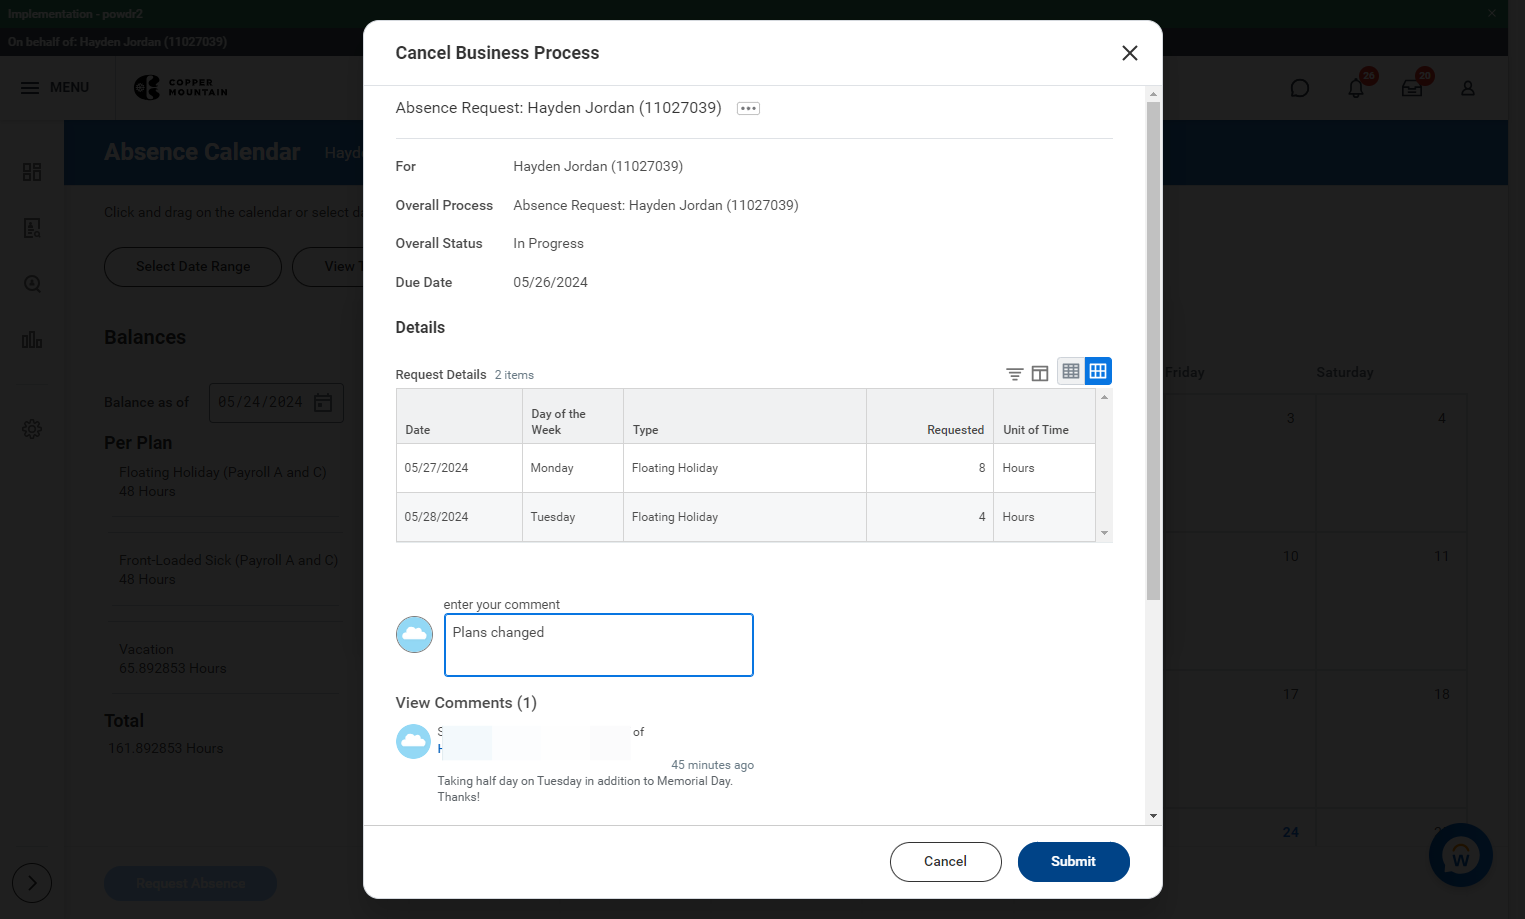Click the filter icon above Request Details

click(x=1014, y=373)
